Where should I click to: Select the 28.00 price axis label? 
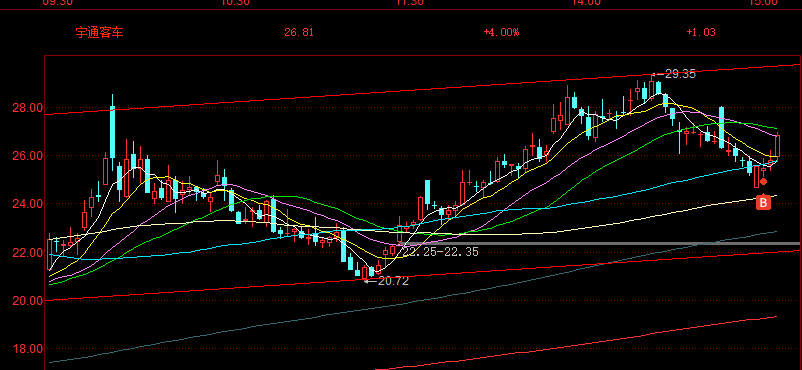(x=28, y=108)
